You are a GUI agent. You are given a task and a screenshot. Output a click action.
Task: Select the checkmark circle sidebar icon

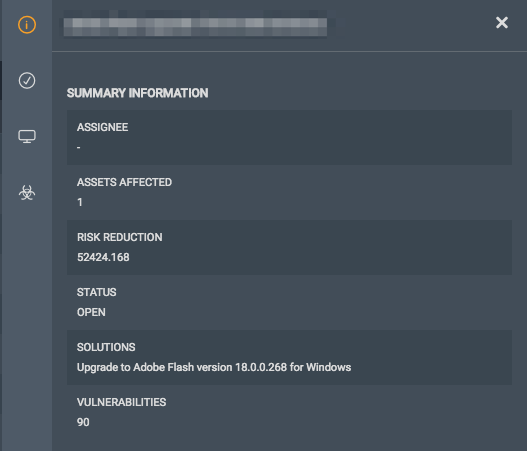[27, 81]
